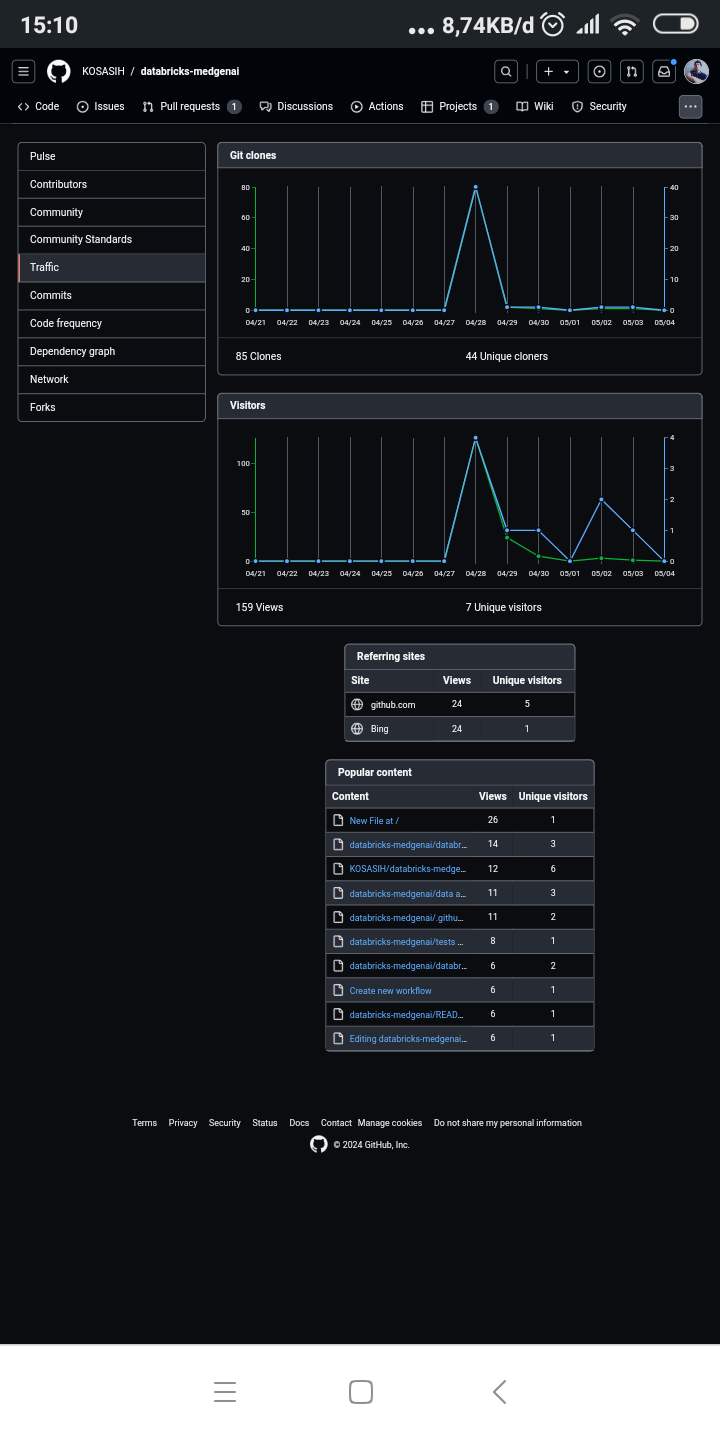Open the Terms footer link

[144, 1123]
